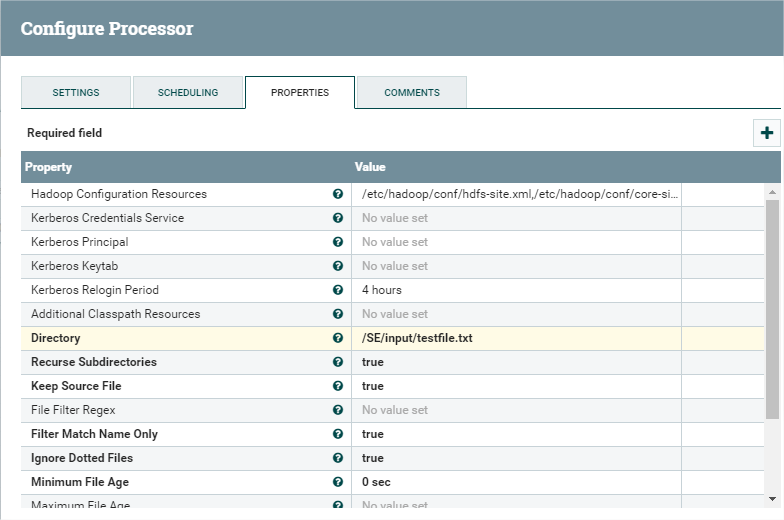Switch to the Scheduling tab
The height and width of the screenshot is (520, 784).
click(x=188, y=92)
